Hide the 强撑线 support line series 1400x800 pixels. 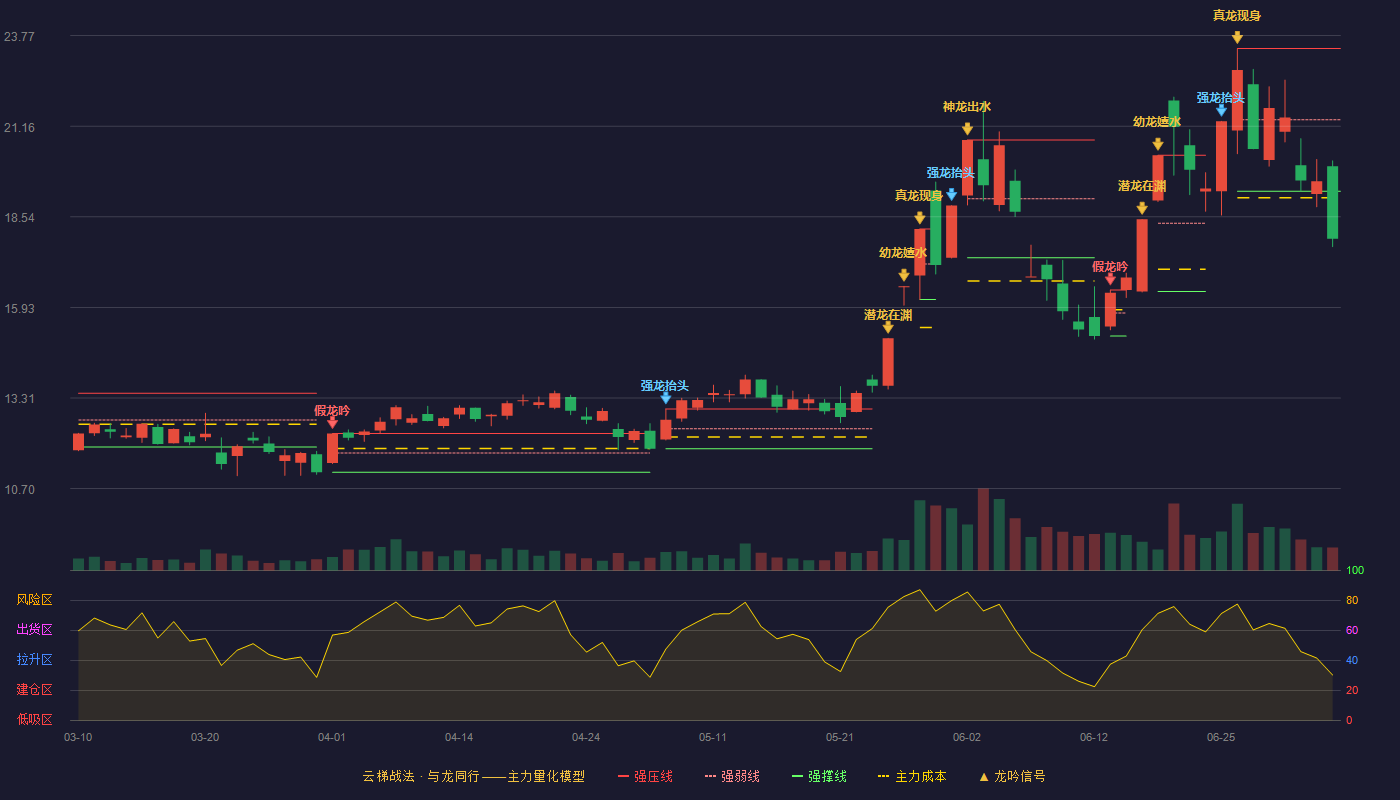[x=819, y=776]
